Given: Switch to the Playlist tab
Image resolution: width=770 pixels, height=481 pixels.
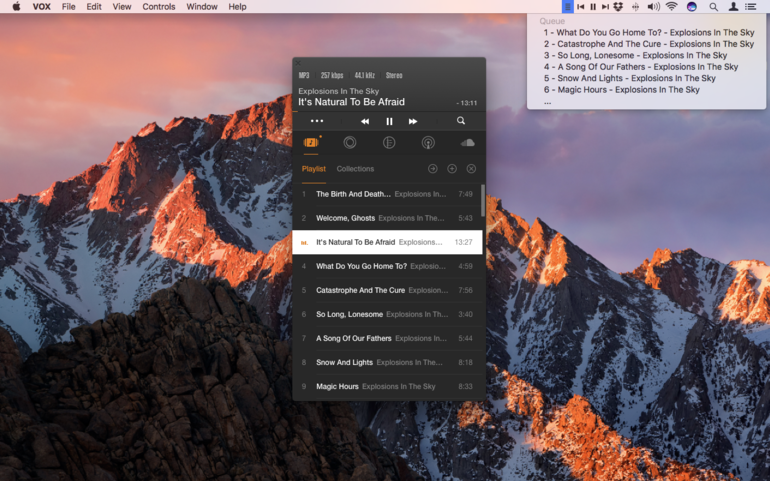Looking at the screenshot, I should pos(314,169).
